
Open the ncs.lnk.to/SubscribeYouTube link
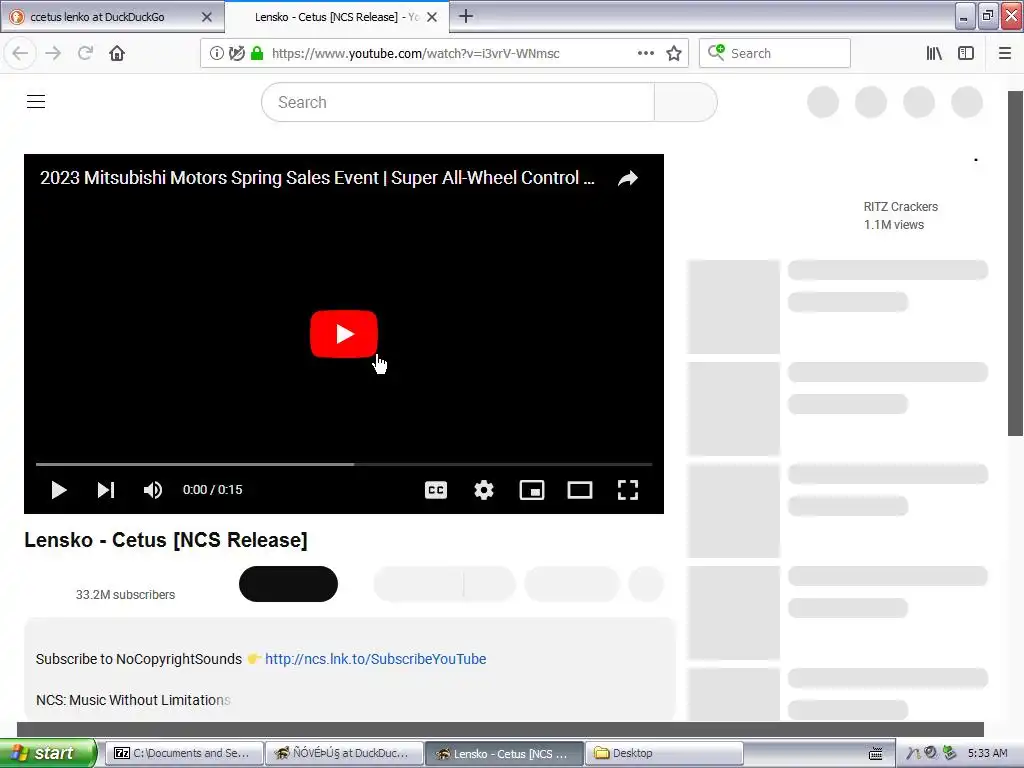376,659
